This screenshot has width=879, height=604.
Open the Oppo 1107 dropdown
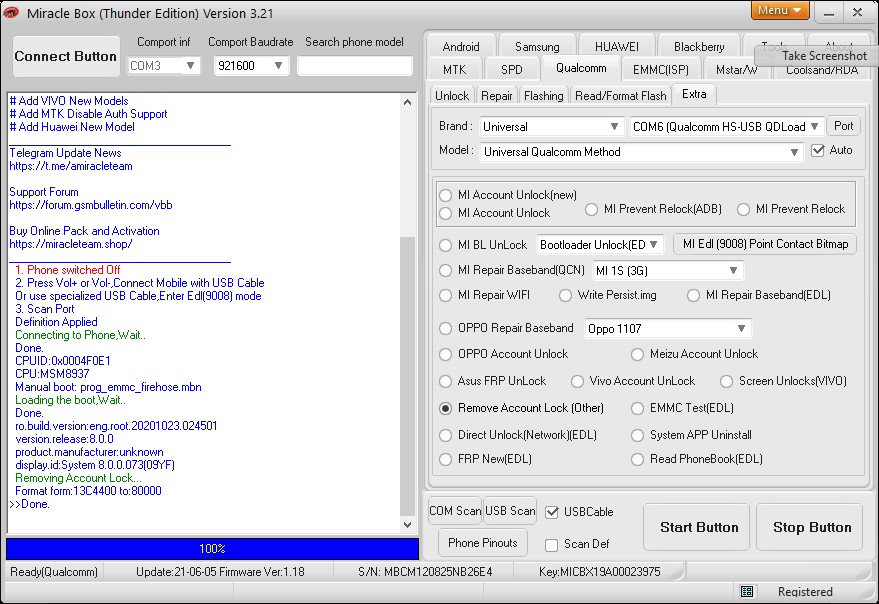point(668,329)
